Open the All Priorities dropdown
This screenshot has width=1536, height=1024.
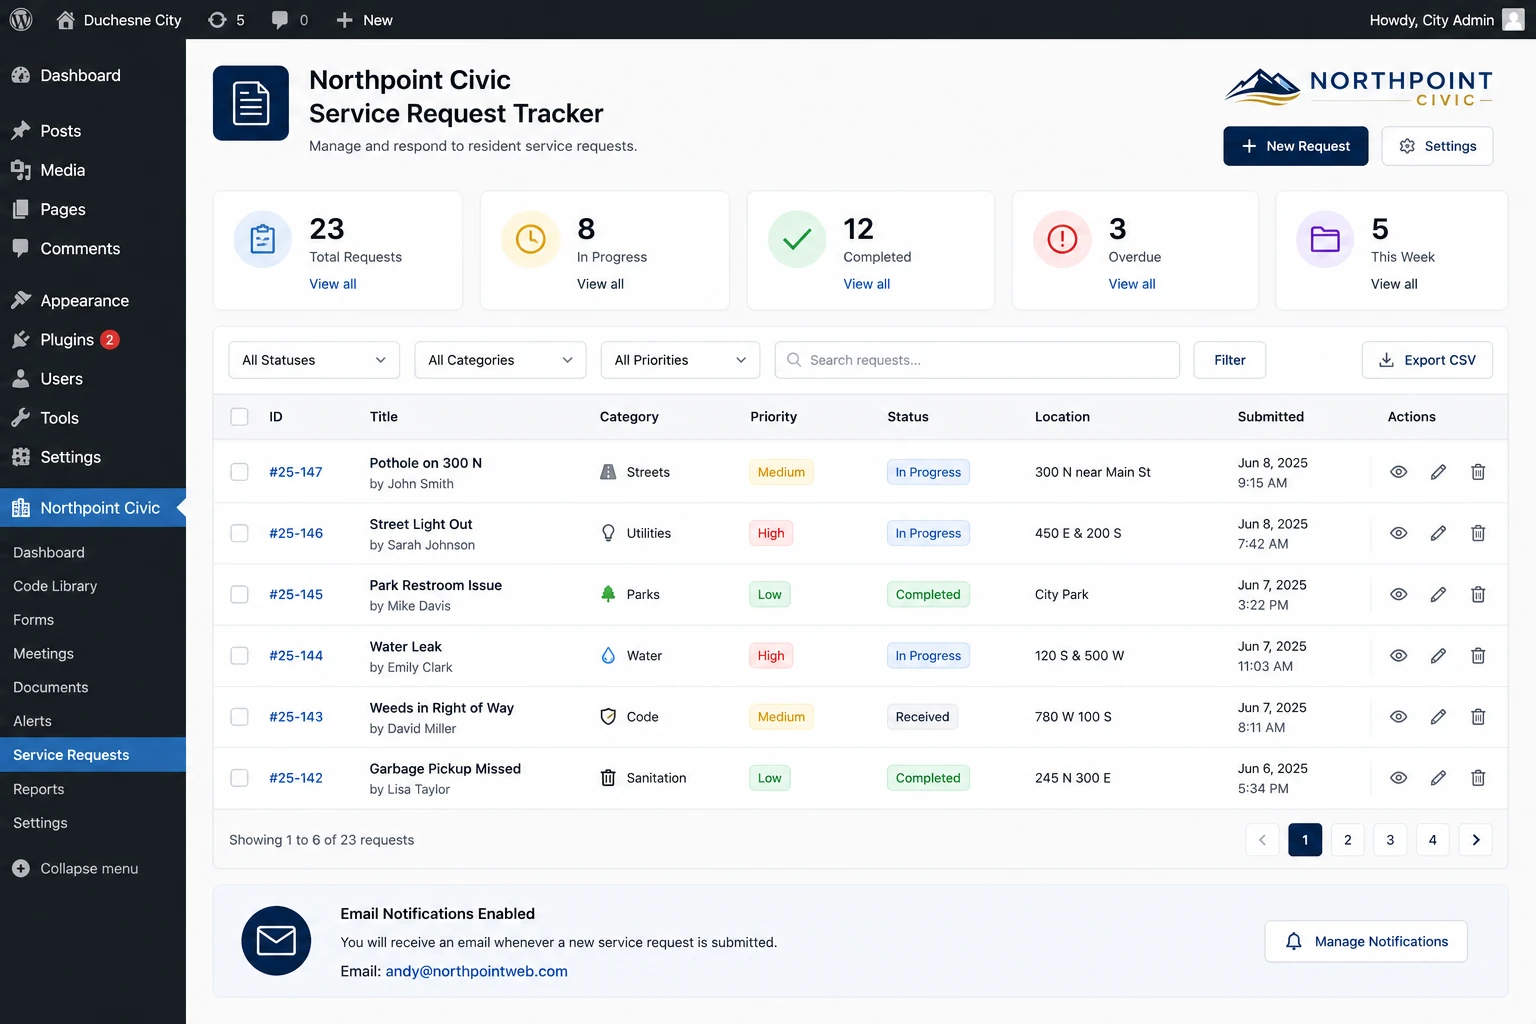pyautogui.click(x=680, y=360)
